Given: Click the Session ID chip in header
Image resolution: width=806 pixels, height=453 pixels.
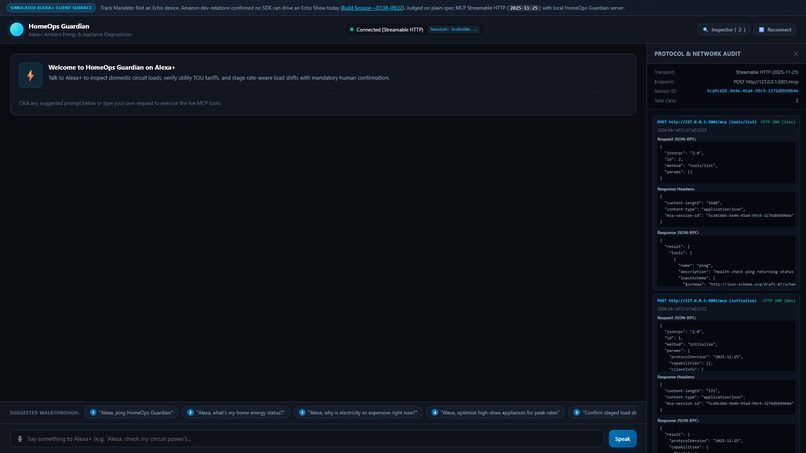Looking at the screenshot, I should coord(453,30).
